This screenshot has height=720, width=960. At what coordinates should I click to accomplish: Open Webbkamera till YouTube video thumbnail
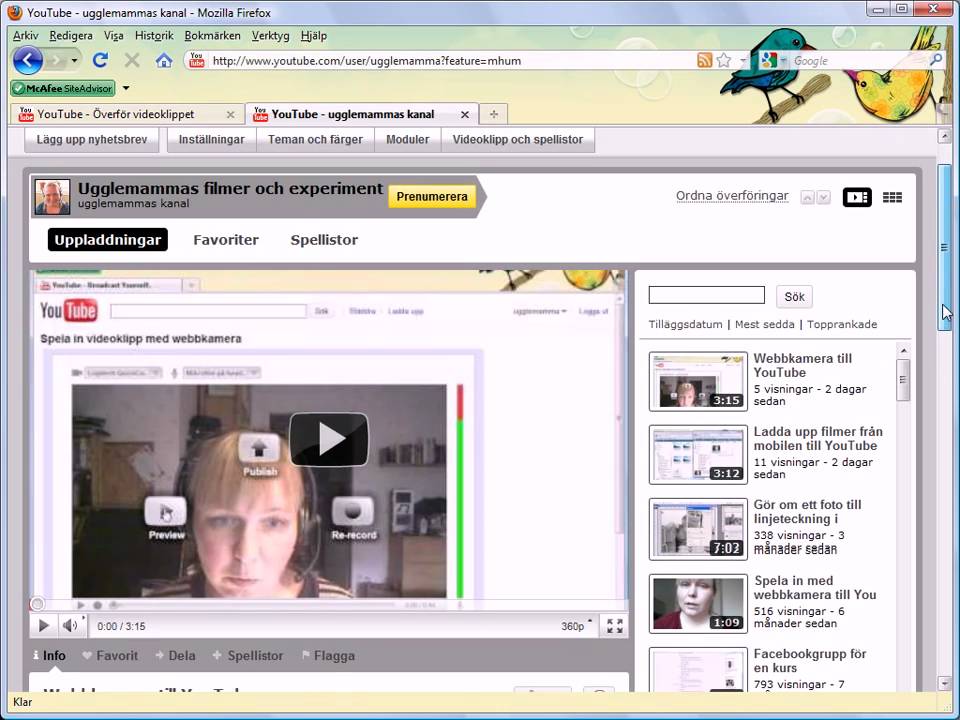(x=698, y=381)
